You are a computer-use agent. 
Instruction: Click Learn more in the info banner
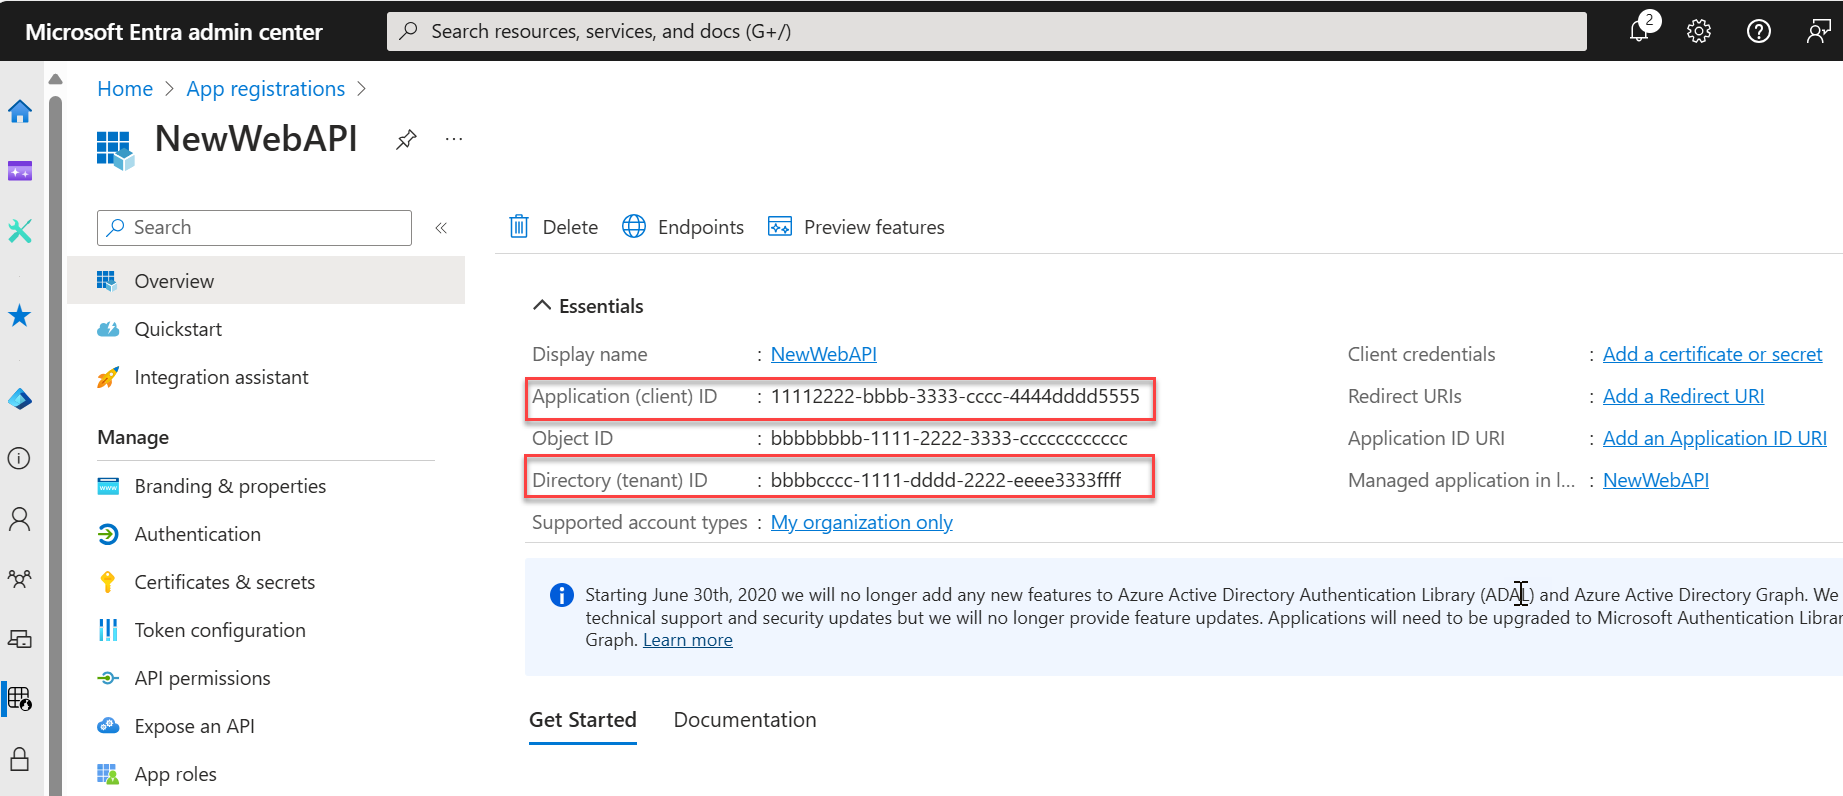point(688,640)
